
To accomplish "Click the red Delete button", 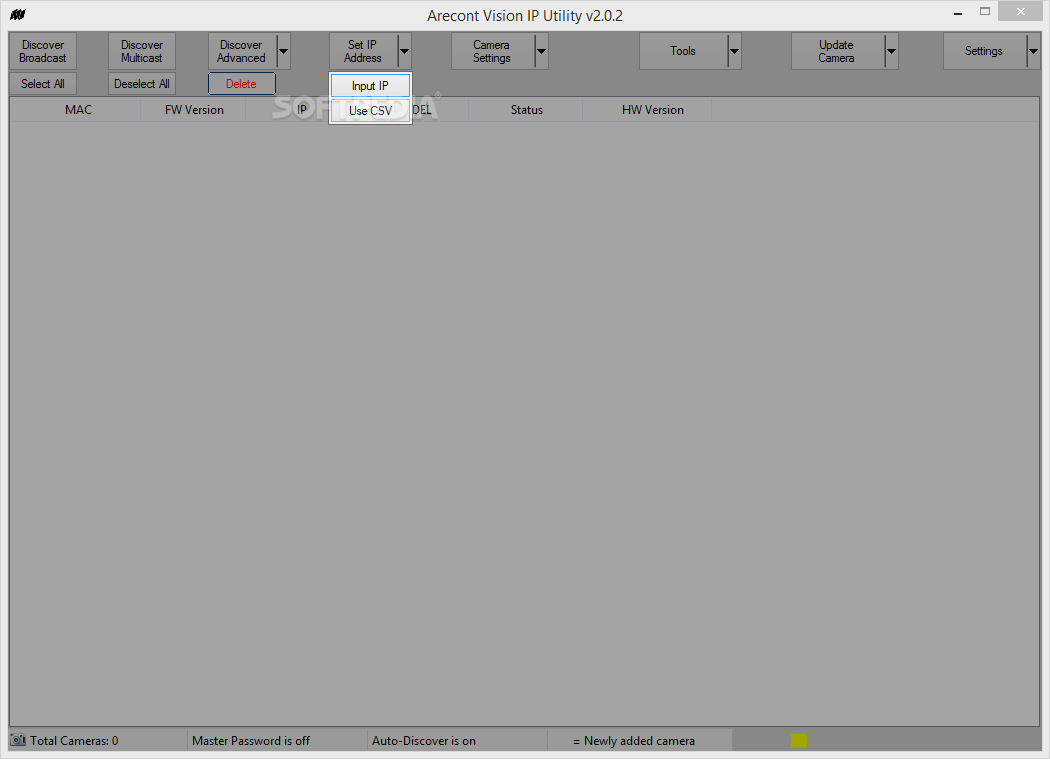I will (242, 84).
